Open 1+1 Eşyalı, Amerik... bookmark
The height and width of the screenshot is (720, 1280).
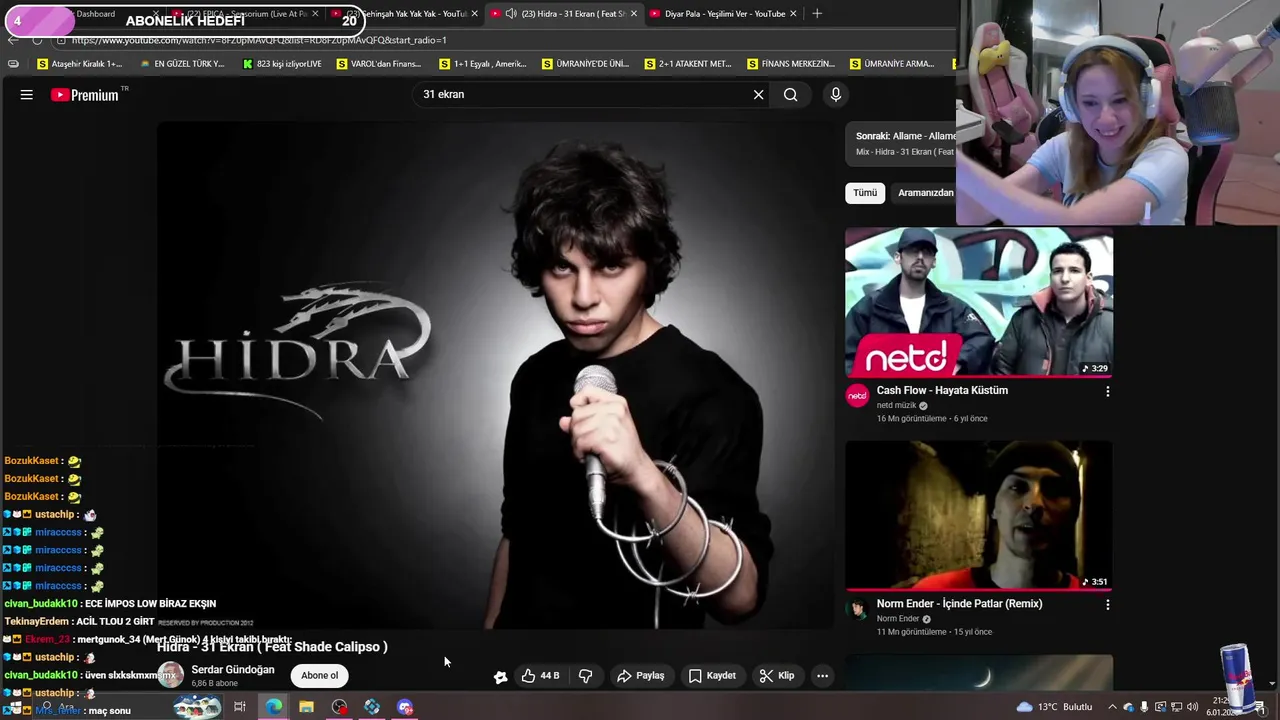(482, 64)
